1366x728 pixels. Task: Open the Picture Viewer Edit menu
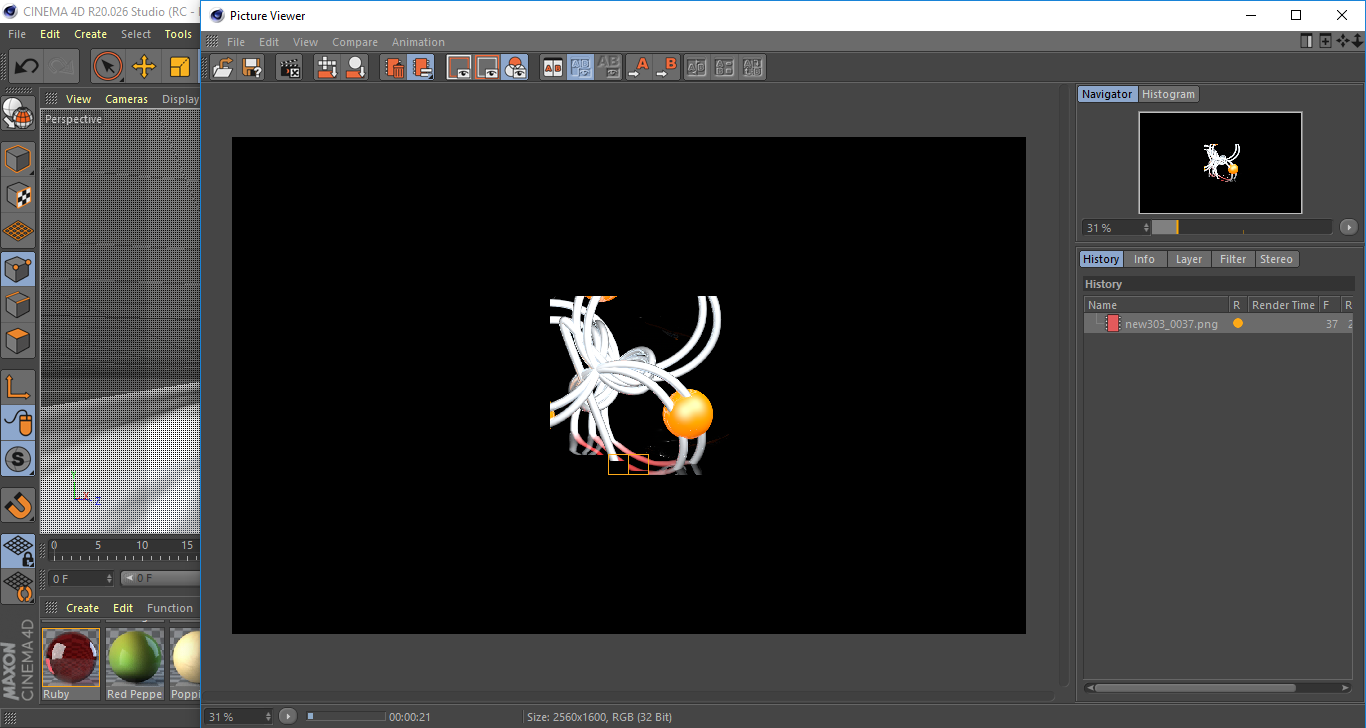point(269,42)
